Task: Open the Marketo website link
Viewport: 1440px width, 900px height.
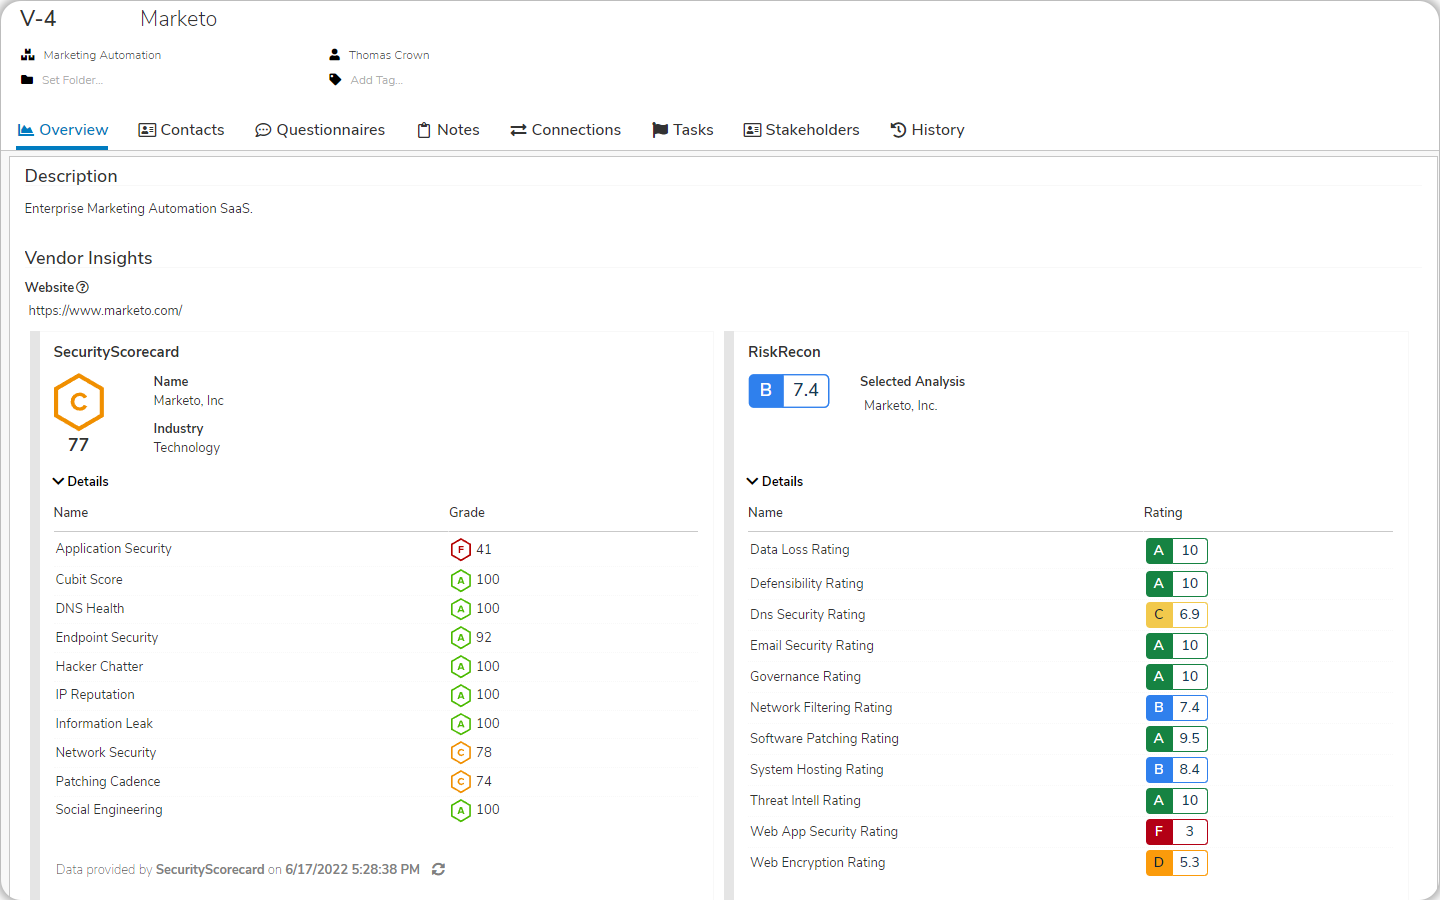Action: coord(105,310)
